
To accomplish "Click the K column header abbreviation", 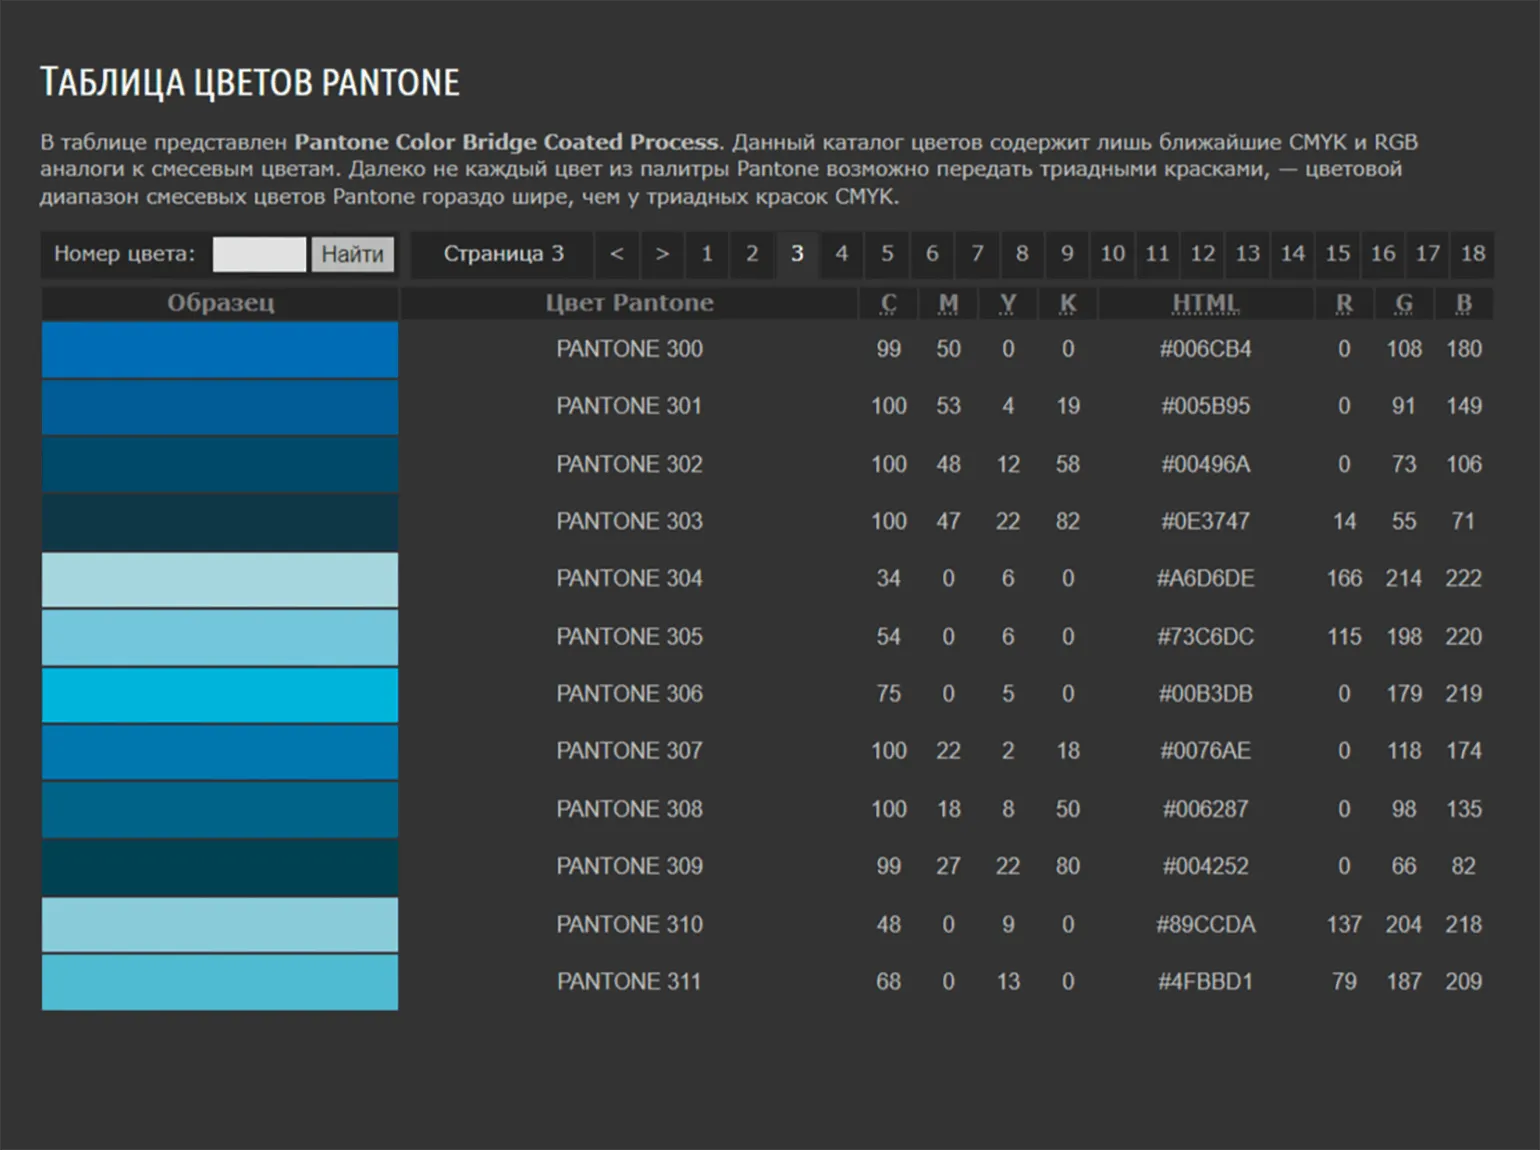I will (x=1067, y=303).
